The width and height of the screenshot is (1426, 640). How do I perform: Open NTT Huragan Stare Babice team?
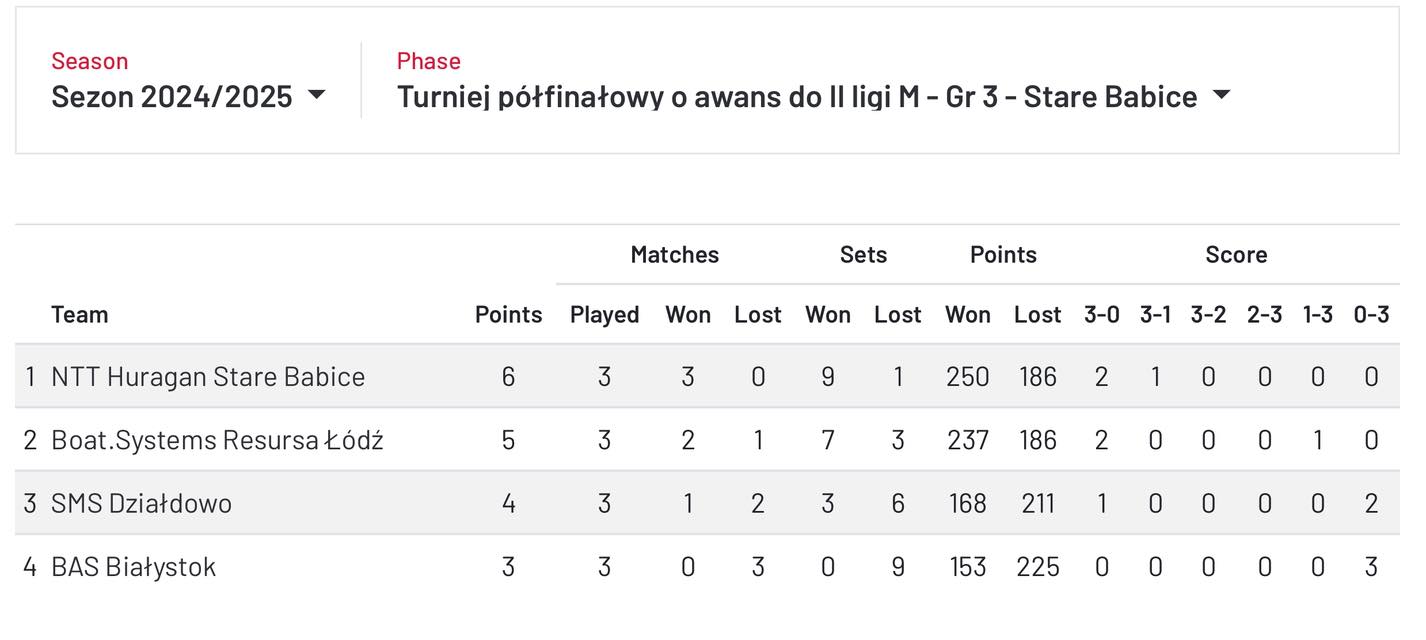(208, 377)
